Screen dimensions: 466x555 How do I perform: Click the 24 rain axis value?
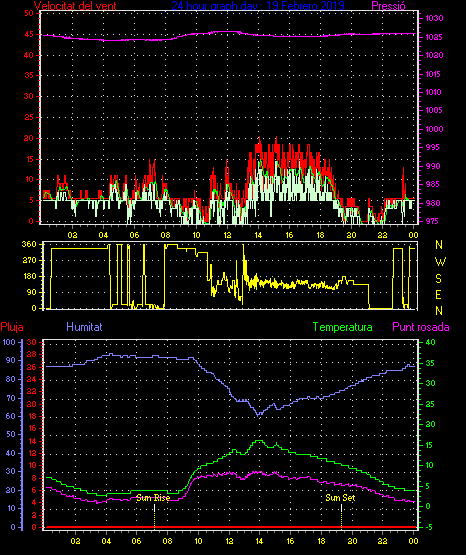[x=32, y=379]
